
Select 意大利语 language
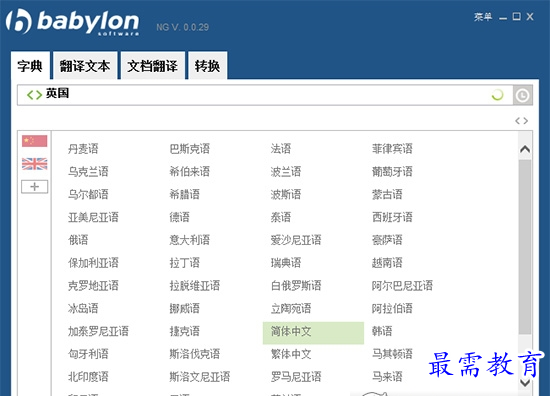click(x=189, y=240)
